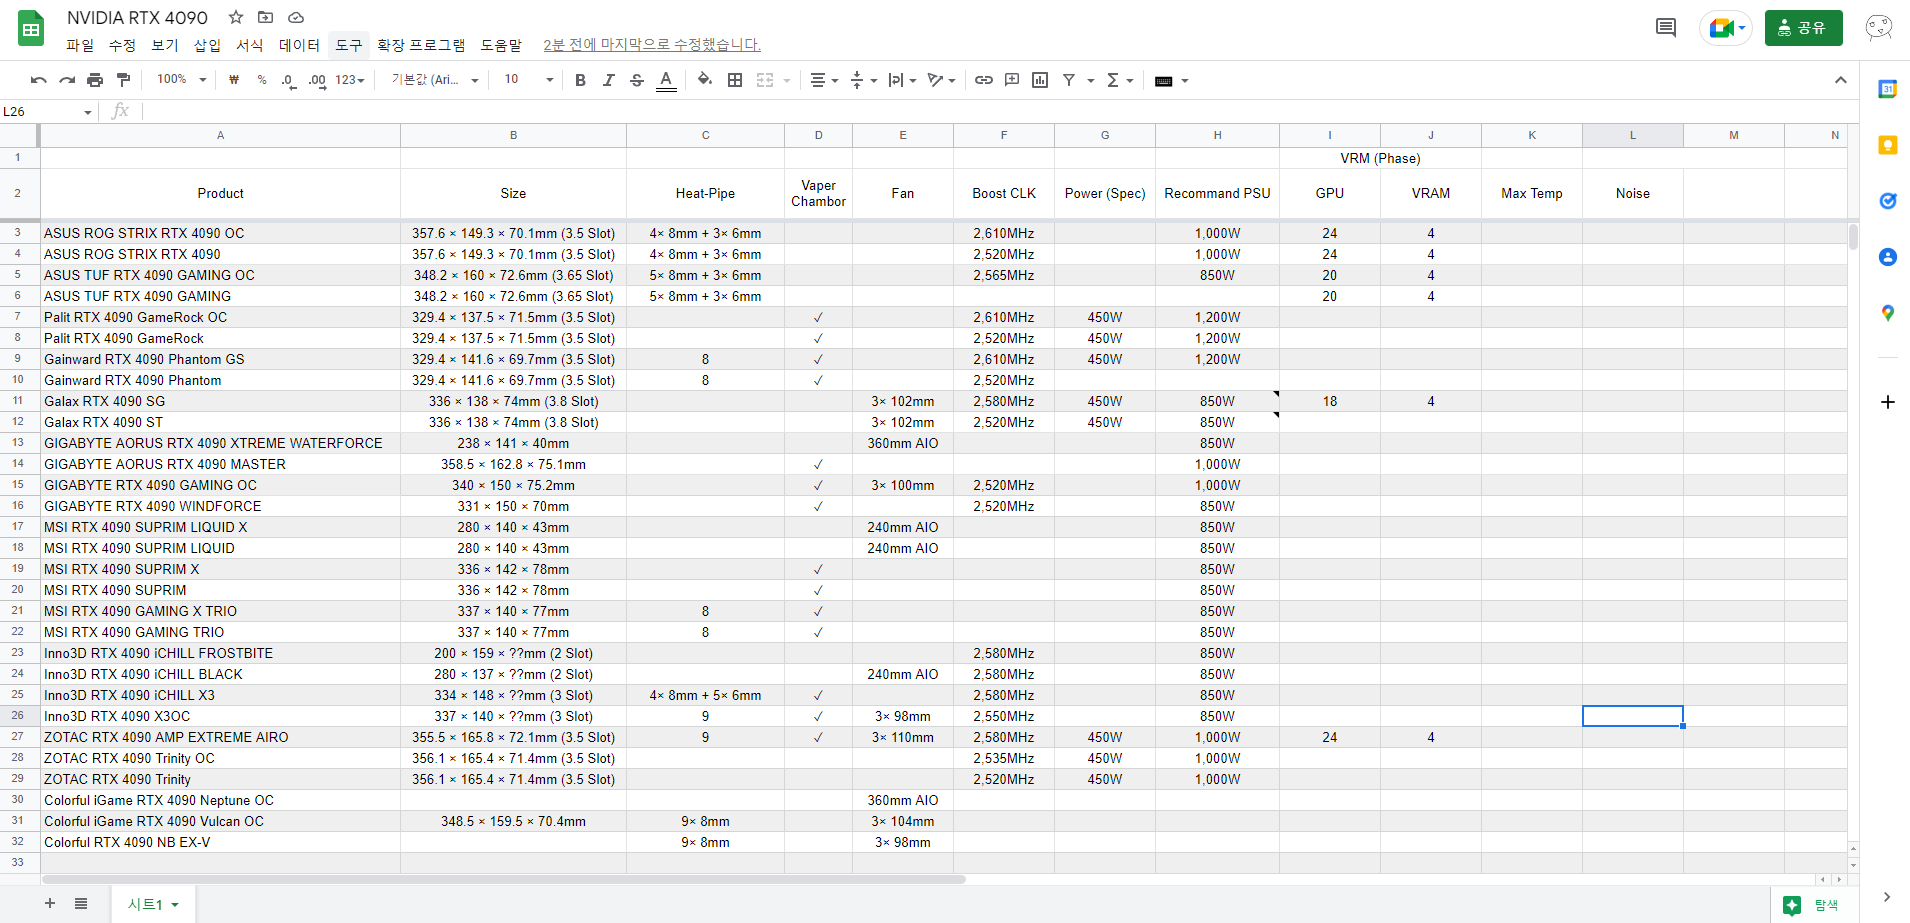Open the text color picker
1910x923 pixels.
[x=666, y=80]
